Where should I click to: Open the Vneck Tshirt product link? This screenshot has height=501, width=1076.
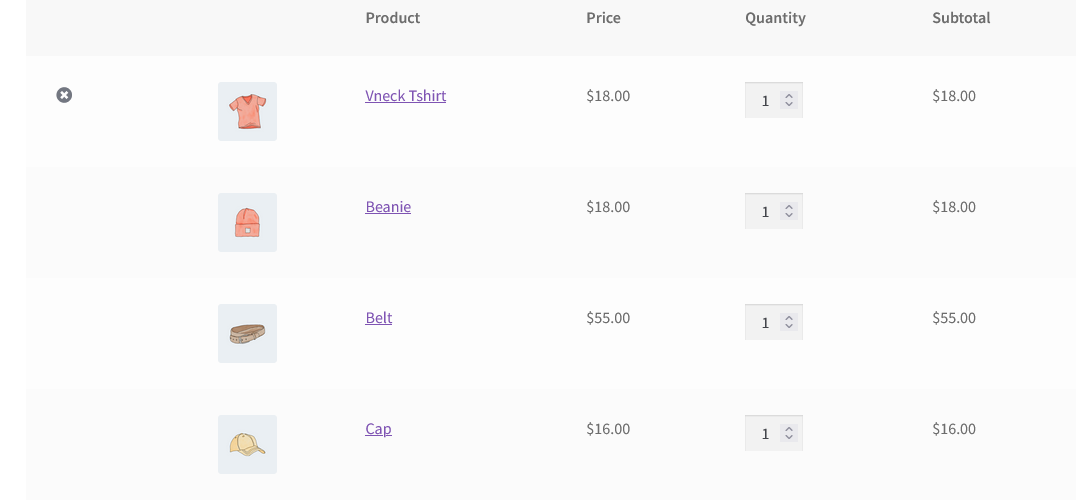406,95
